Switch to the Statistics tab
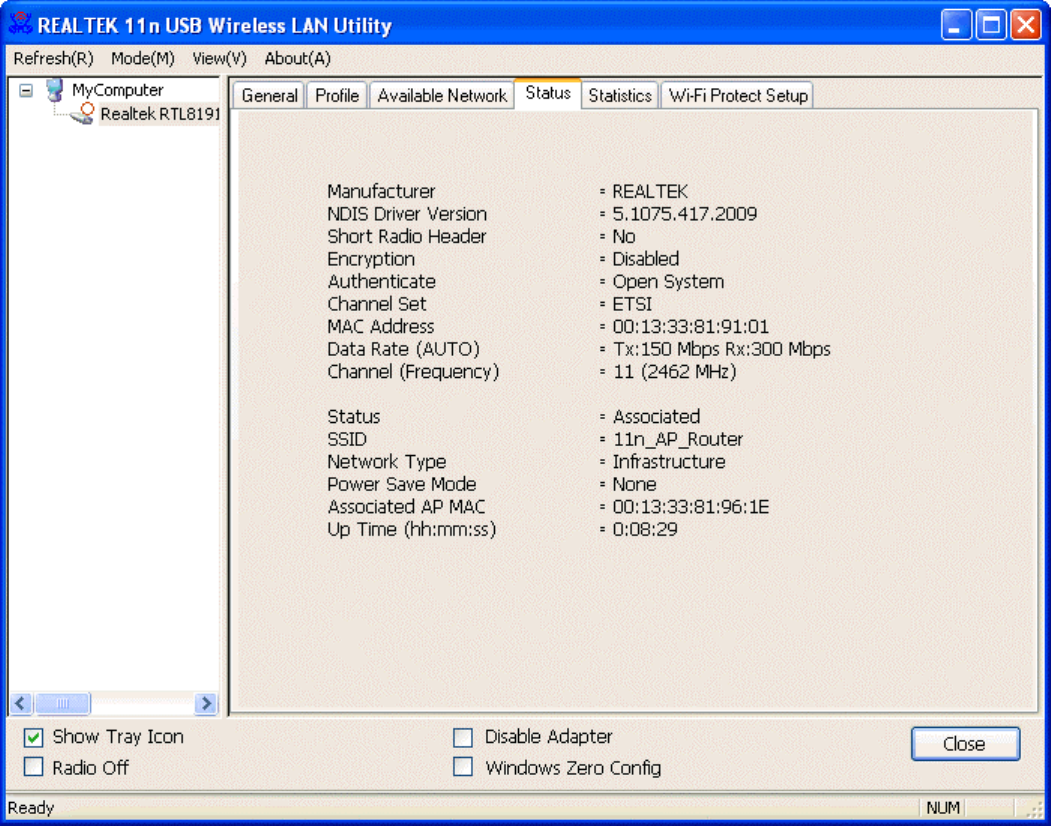Viewport: 1051px width, 826px height. pyautogui.click(x=620, y=96)
